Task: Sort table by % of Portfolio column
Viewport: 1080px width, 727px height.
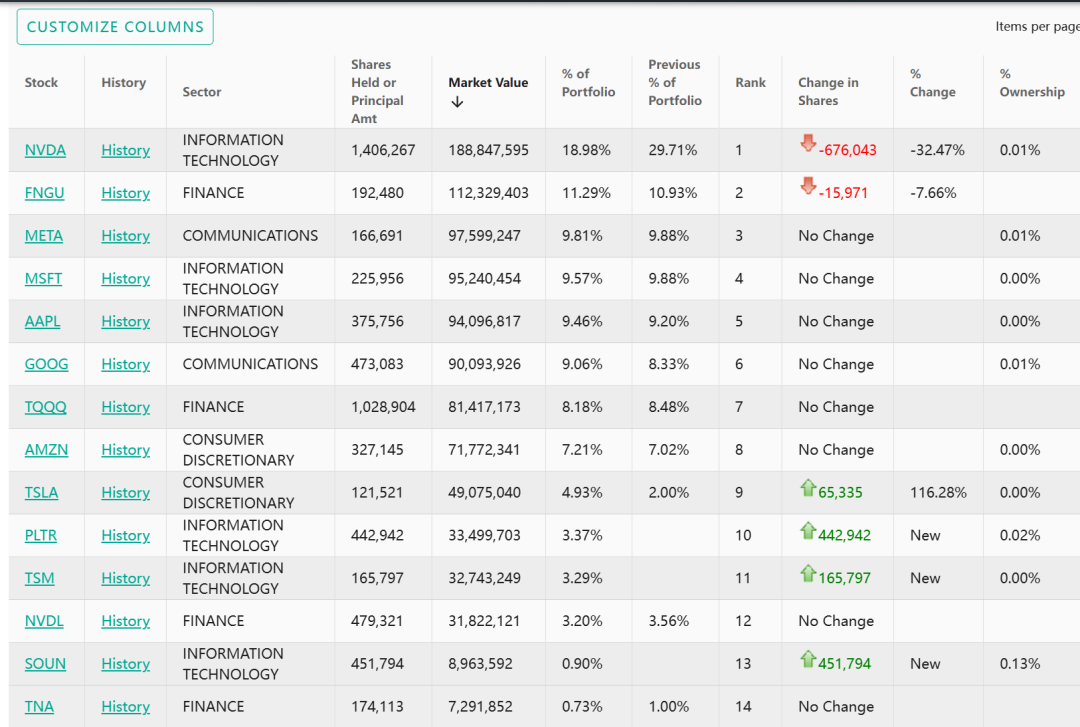Action: 588,83
